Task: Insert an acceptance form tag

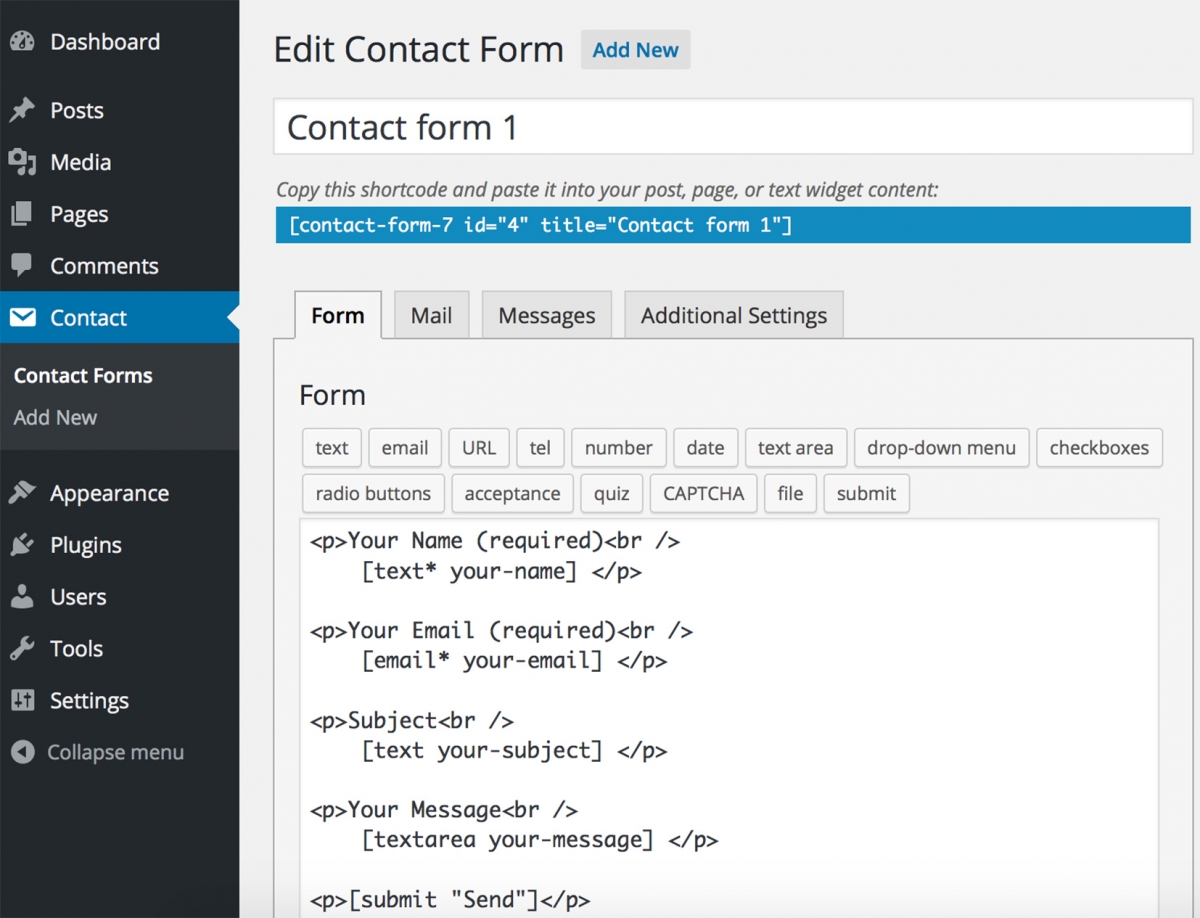Action: click(512, 493)
